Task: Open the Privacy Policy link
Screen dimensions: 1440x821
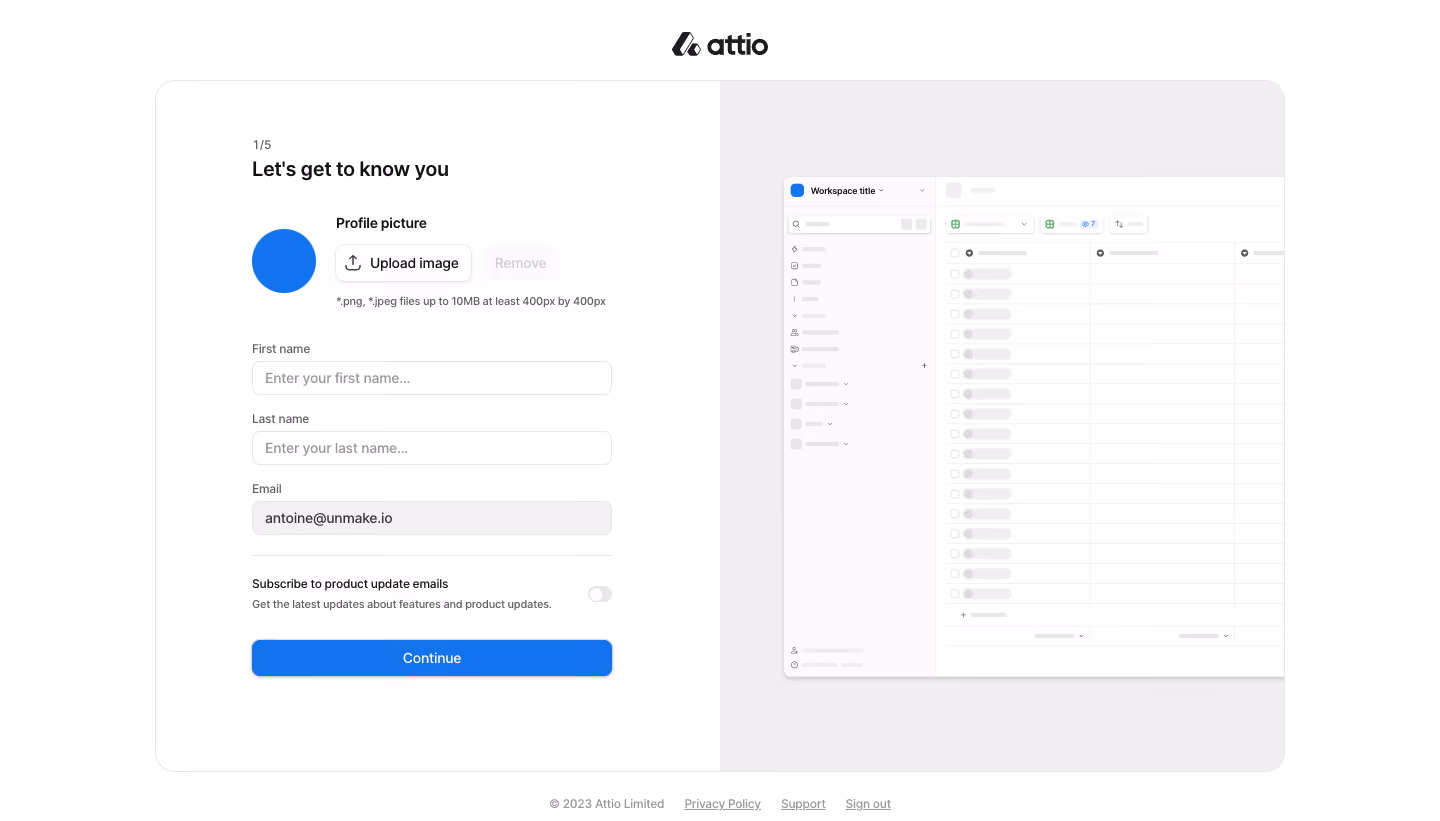Action: (722, 804)
